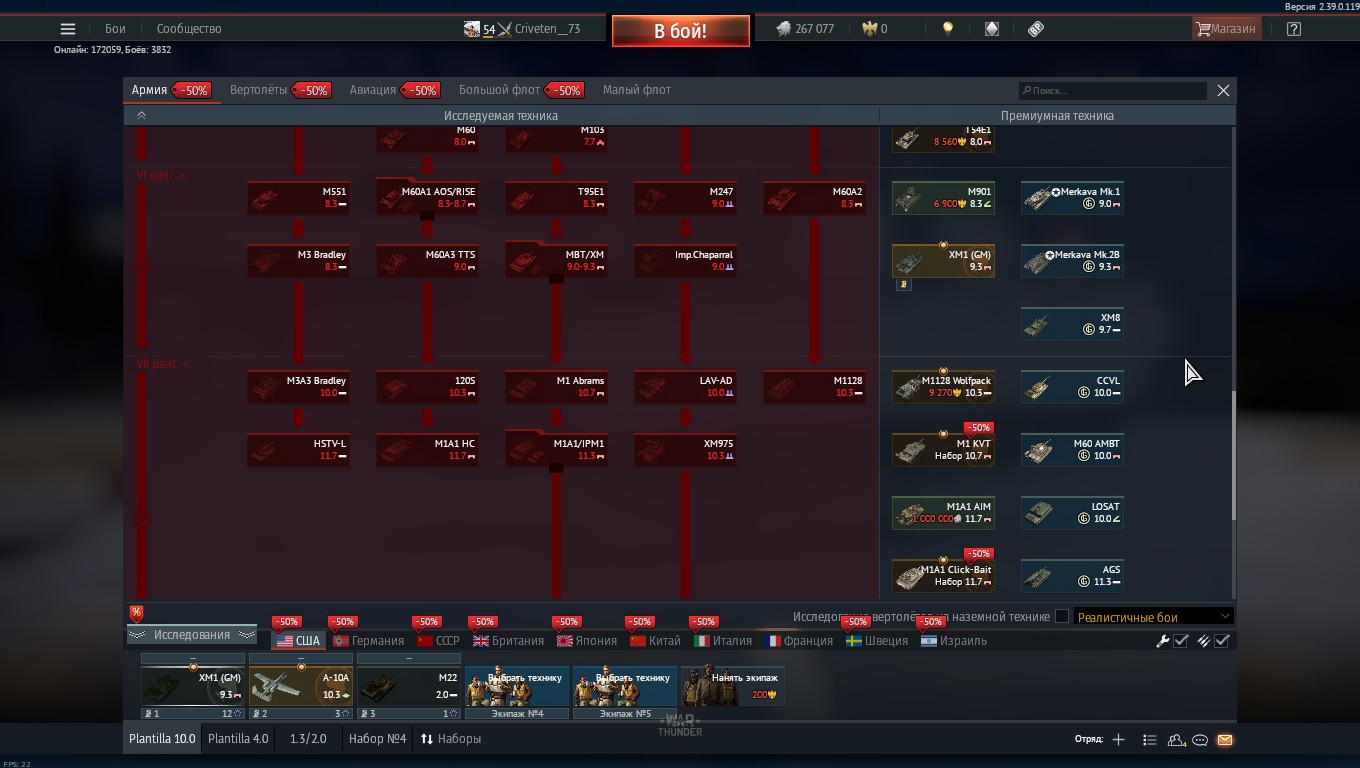The image size is (1360, 768).
Task: Select the Plantilla 4.0 preset tab
Action: (x=238, y=739)
